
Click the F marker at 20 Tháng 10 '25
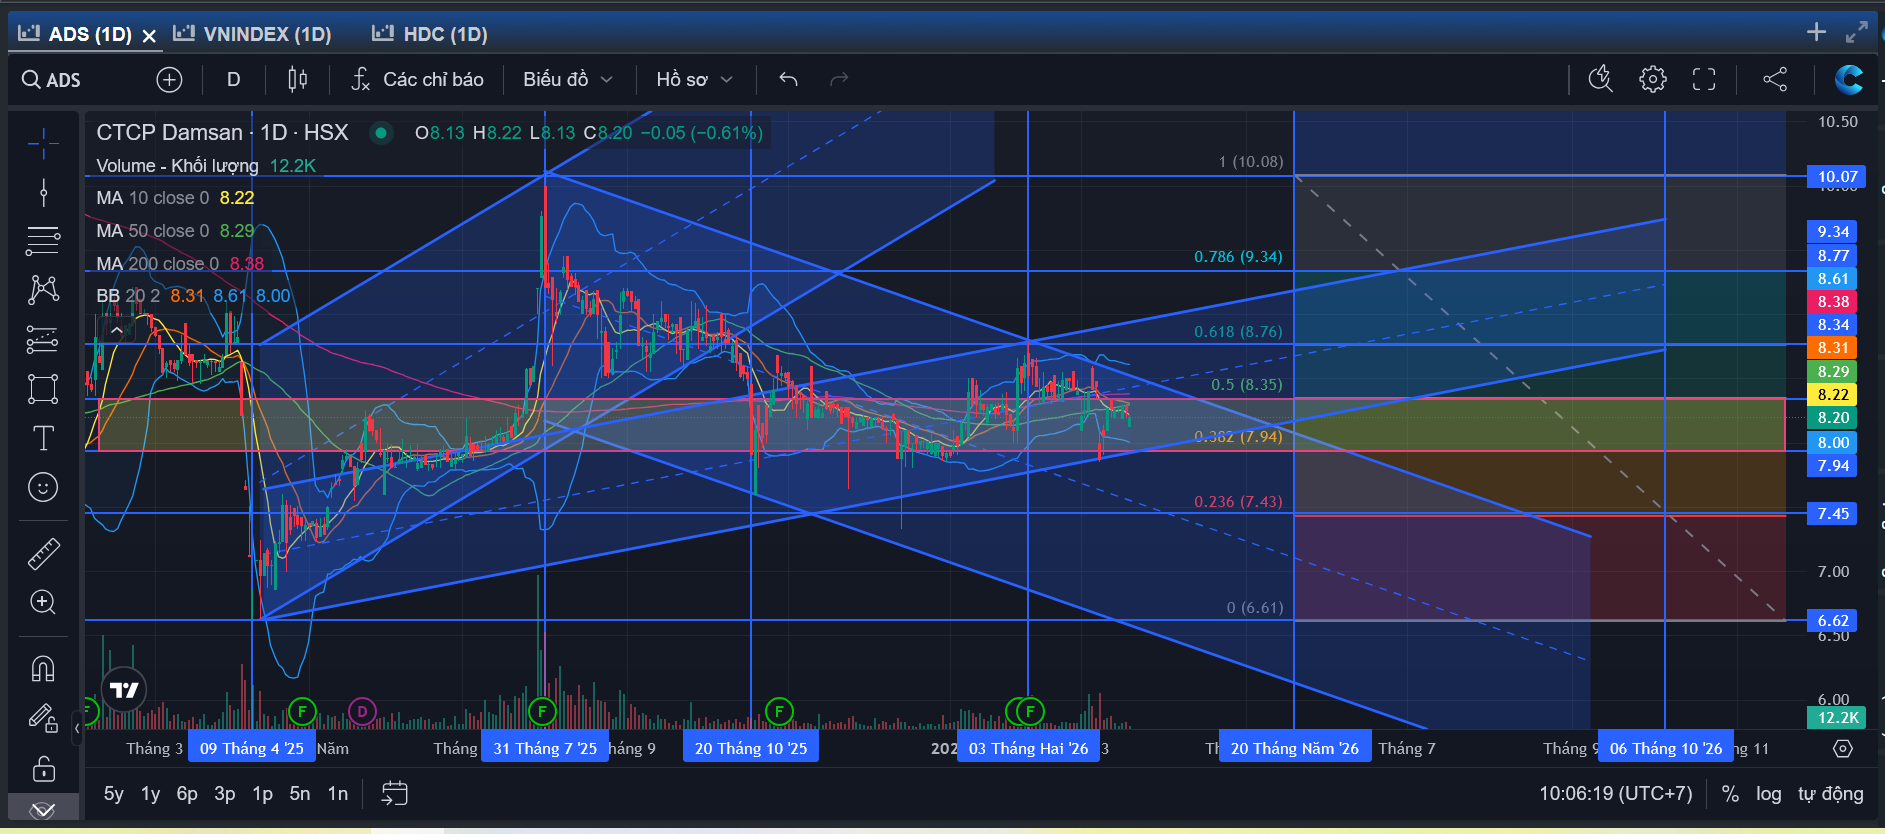tap(779, 712)
